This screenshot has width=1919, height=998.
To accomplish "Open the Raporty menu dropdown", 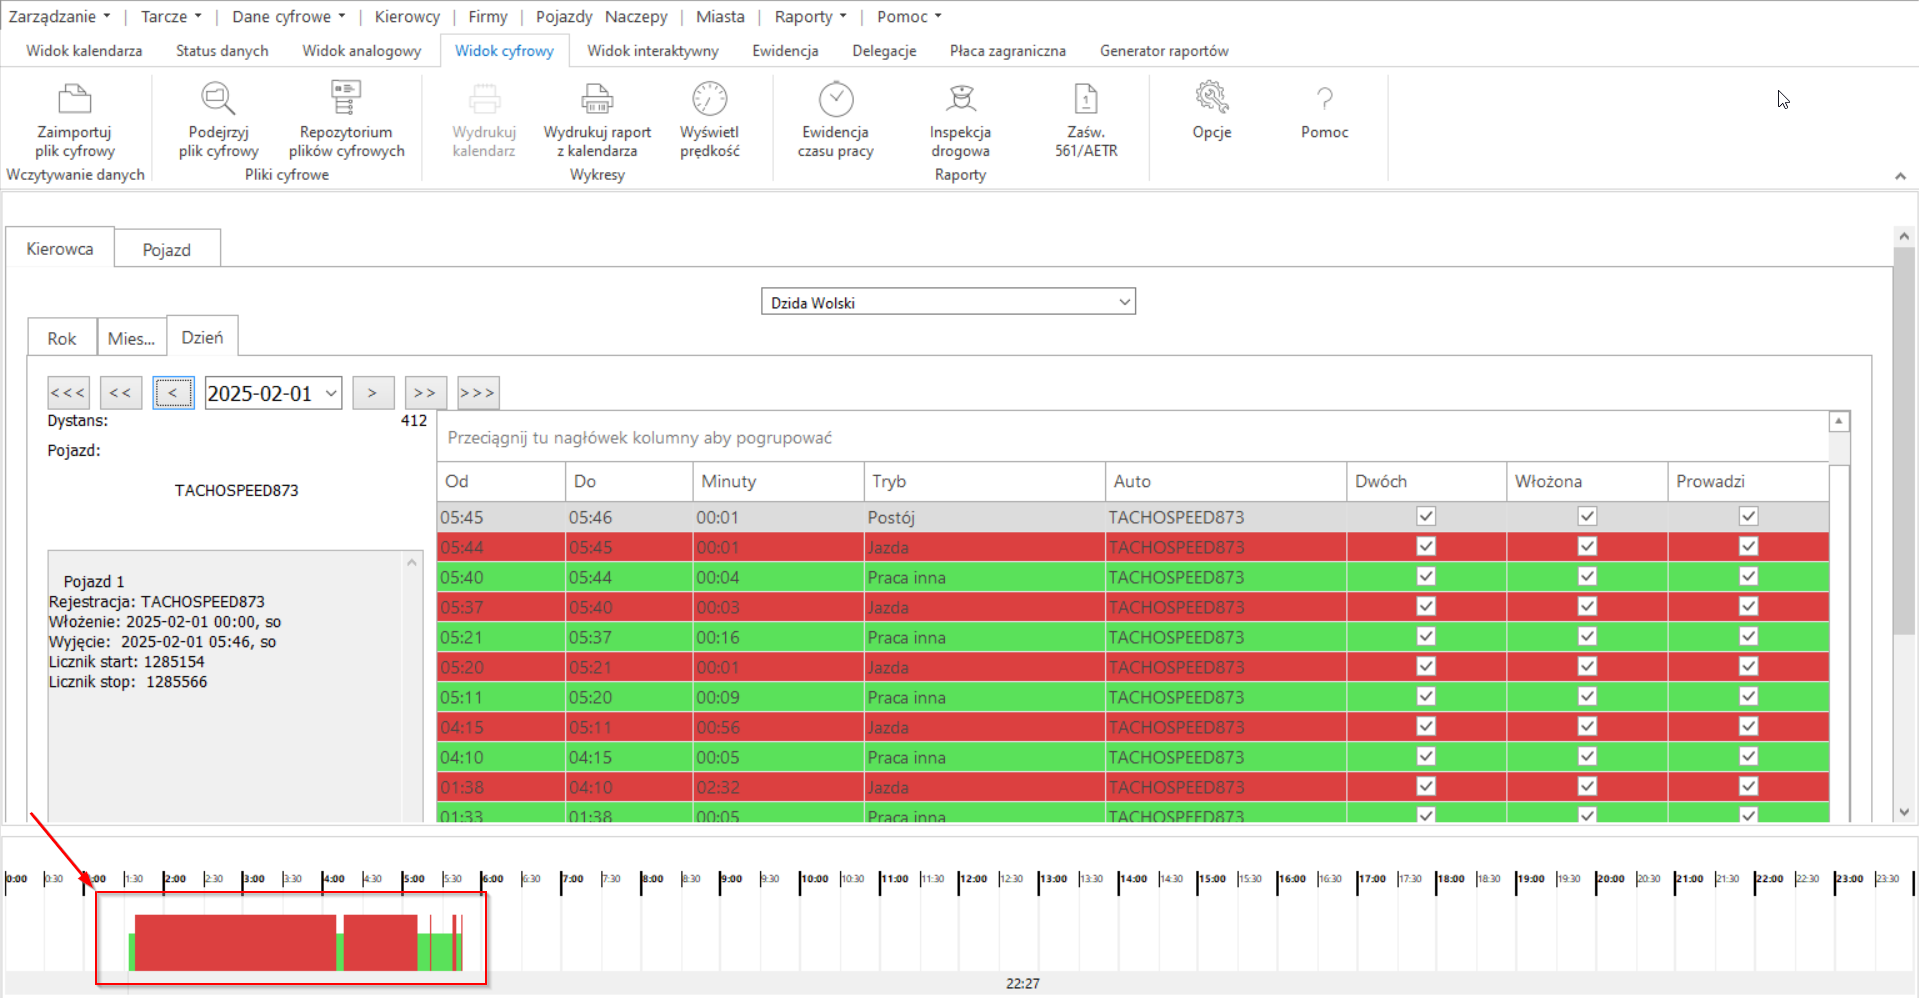I will click(810, 16).
